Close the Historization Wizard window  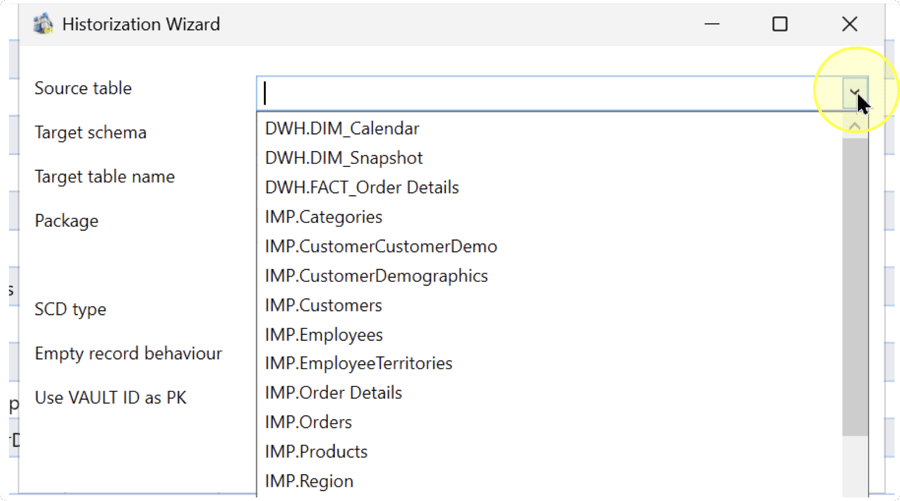tap(849, 24)
